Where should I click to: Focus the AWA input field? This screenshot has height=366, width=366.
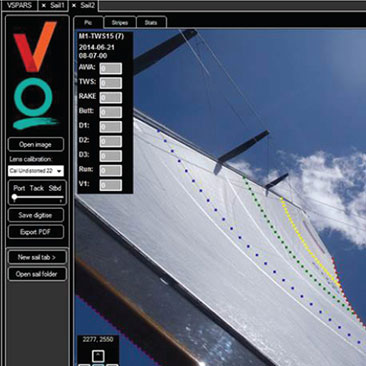coord(111,69)
